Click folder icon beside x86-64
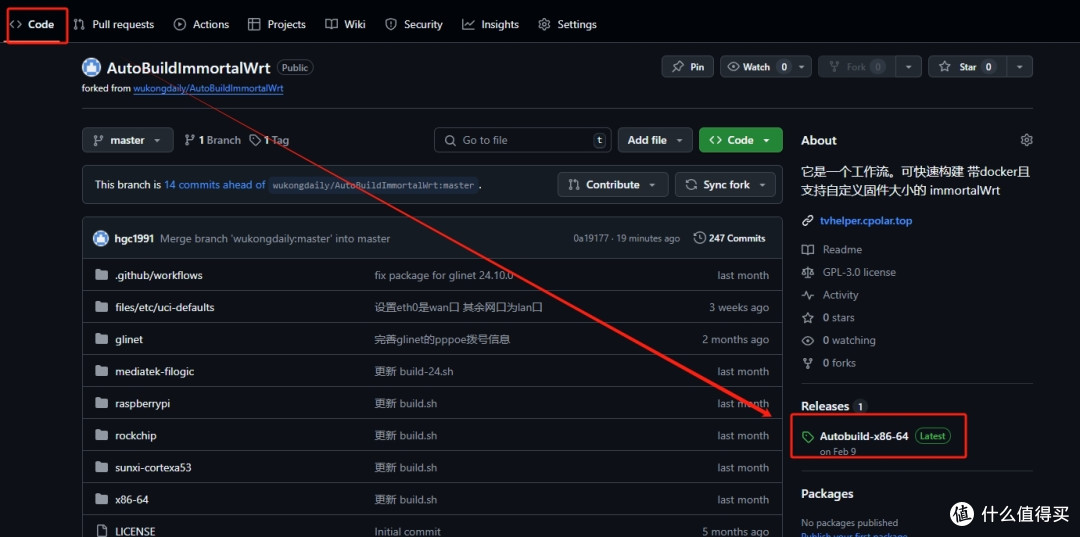Image resolution: width=1080 pixels, height=537 pixels. tap(102, 499)
